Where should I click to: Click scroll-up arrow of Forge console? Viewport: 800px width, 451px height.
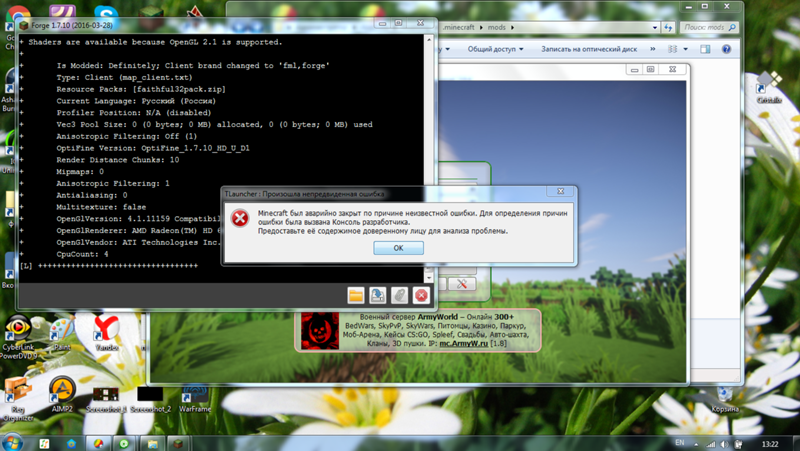[x=429, y=39]
